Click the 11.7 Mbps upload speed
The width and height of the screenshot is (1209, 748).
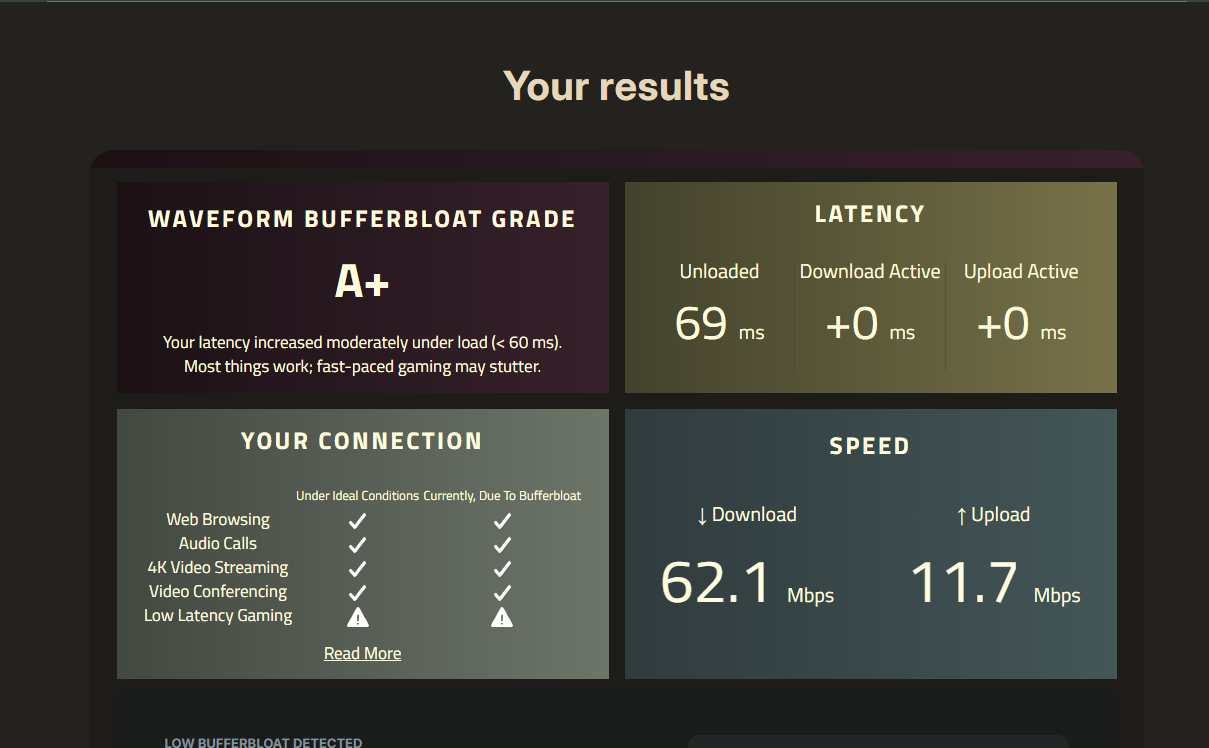995,583
